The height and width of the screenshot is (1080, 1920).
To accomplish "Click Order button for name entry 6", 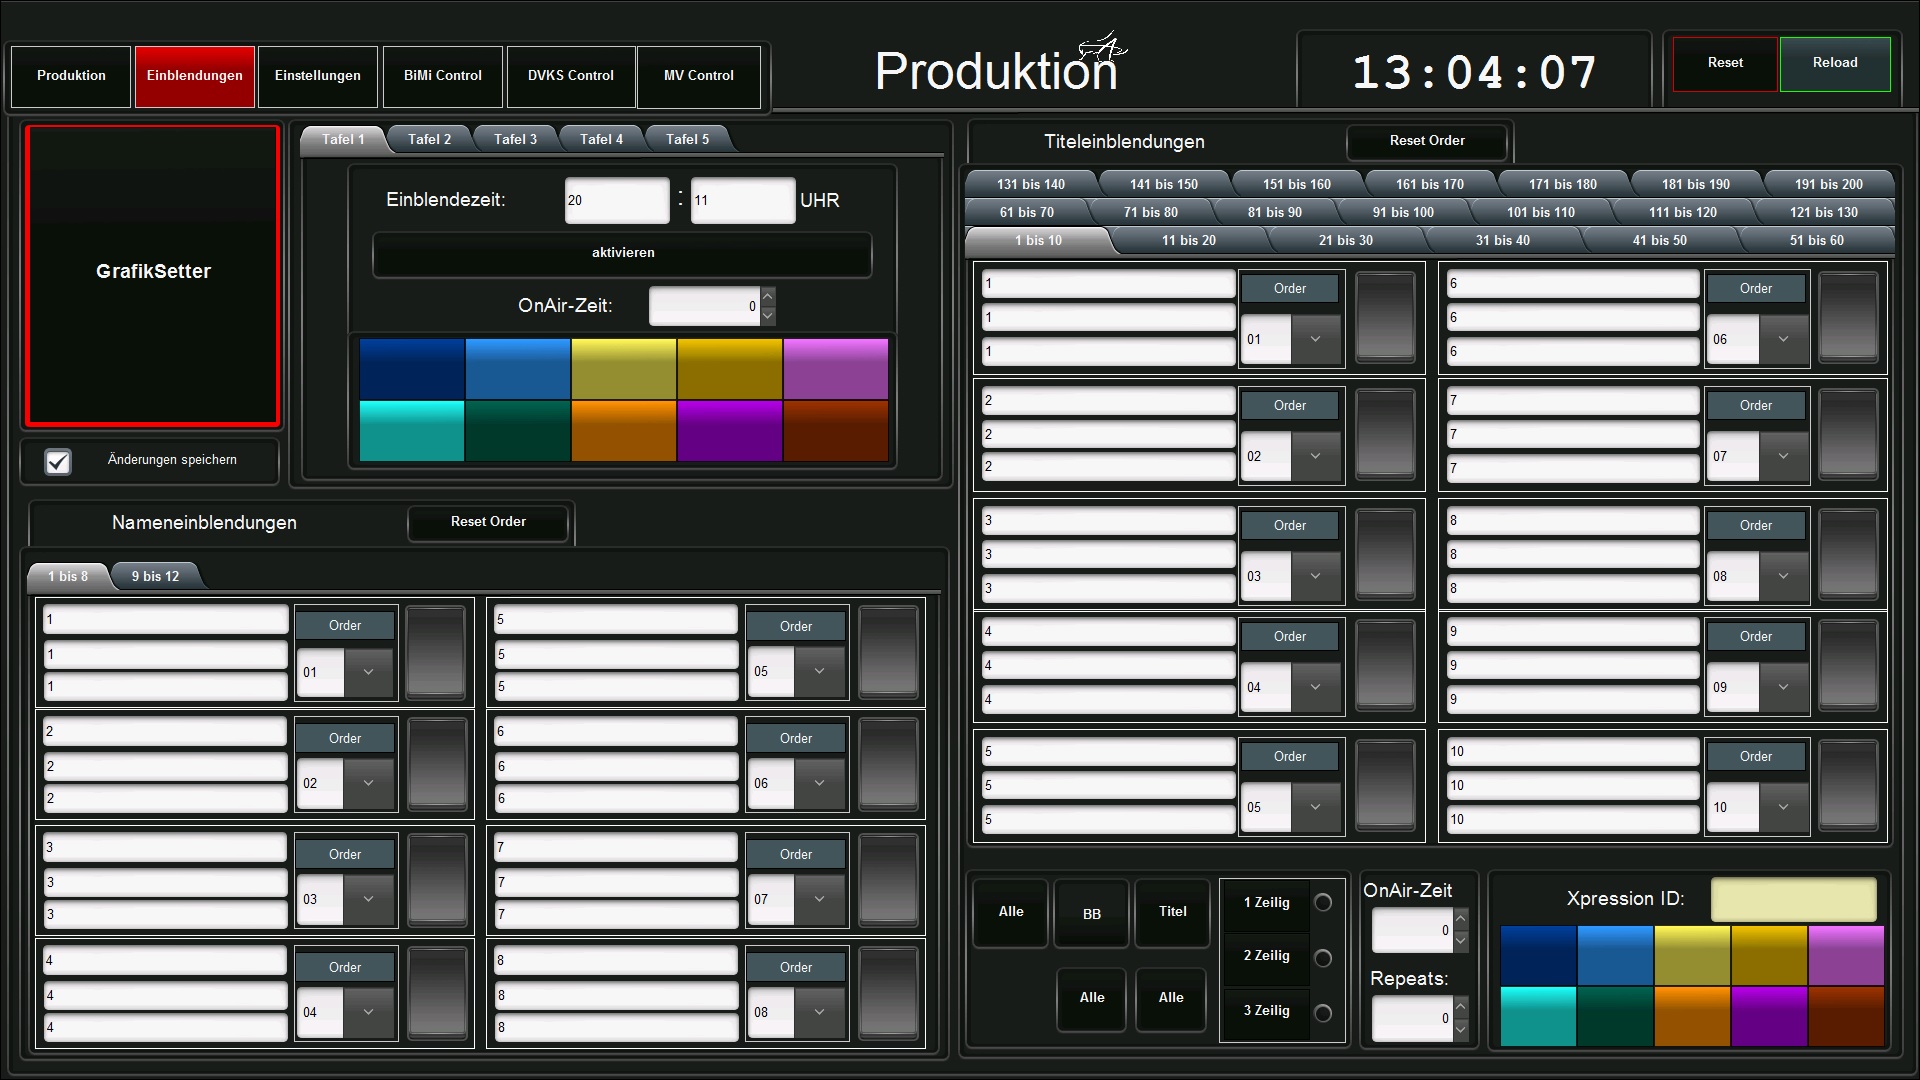I will 796,739.
